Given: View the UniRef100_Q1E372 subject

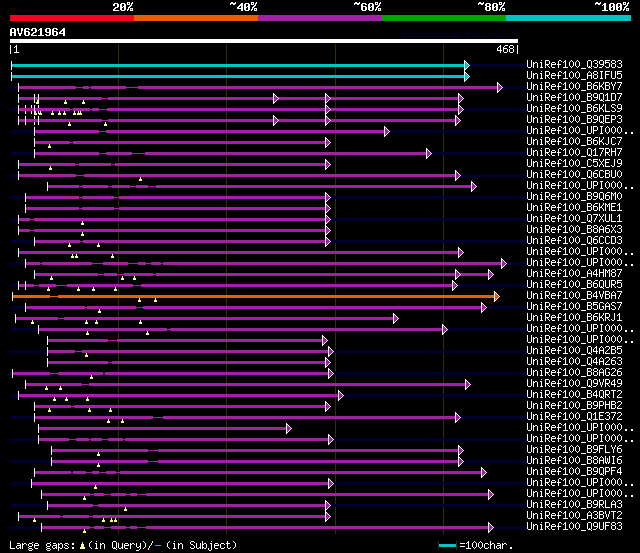Looking at the screenshot, I should (x=574, y=416).
